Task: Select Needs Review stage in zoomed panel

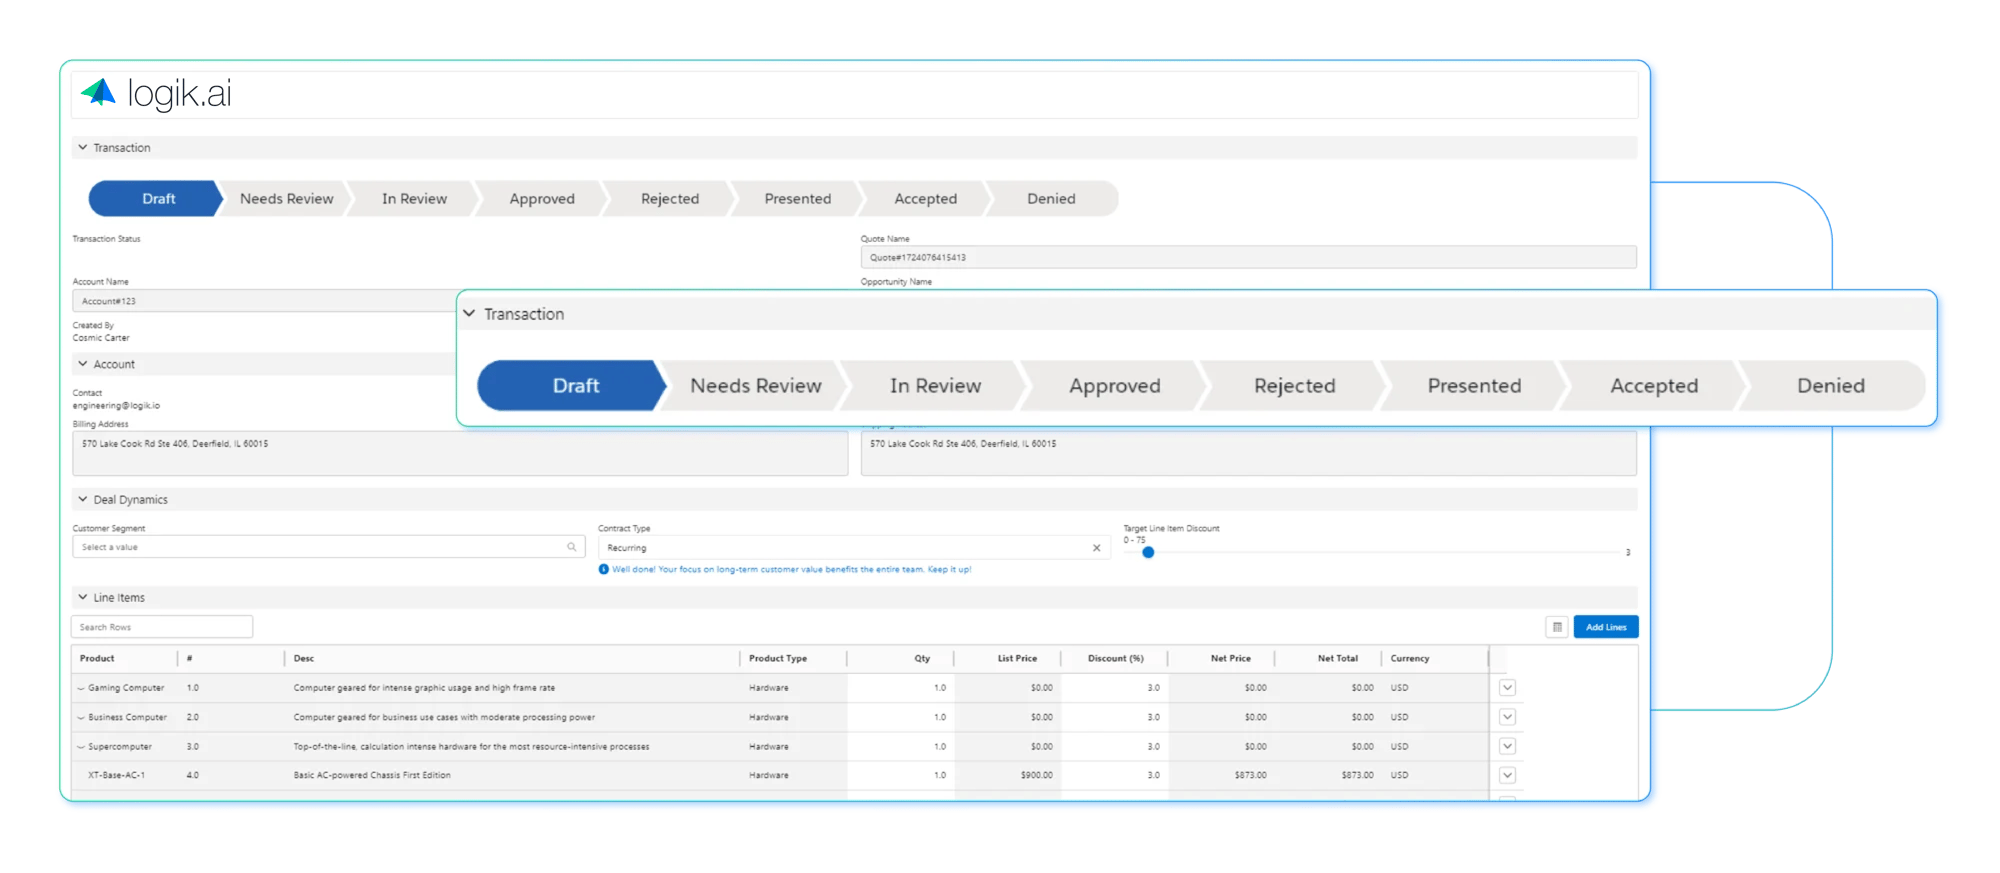Action: coord(756,386)
